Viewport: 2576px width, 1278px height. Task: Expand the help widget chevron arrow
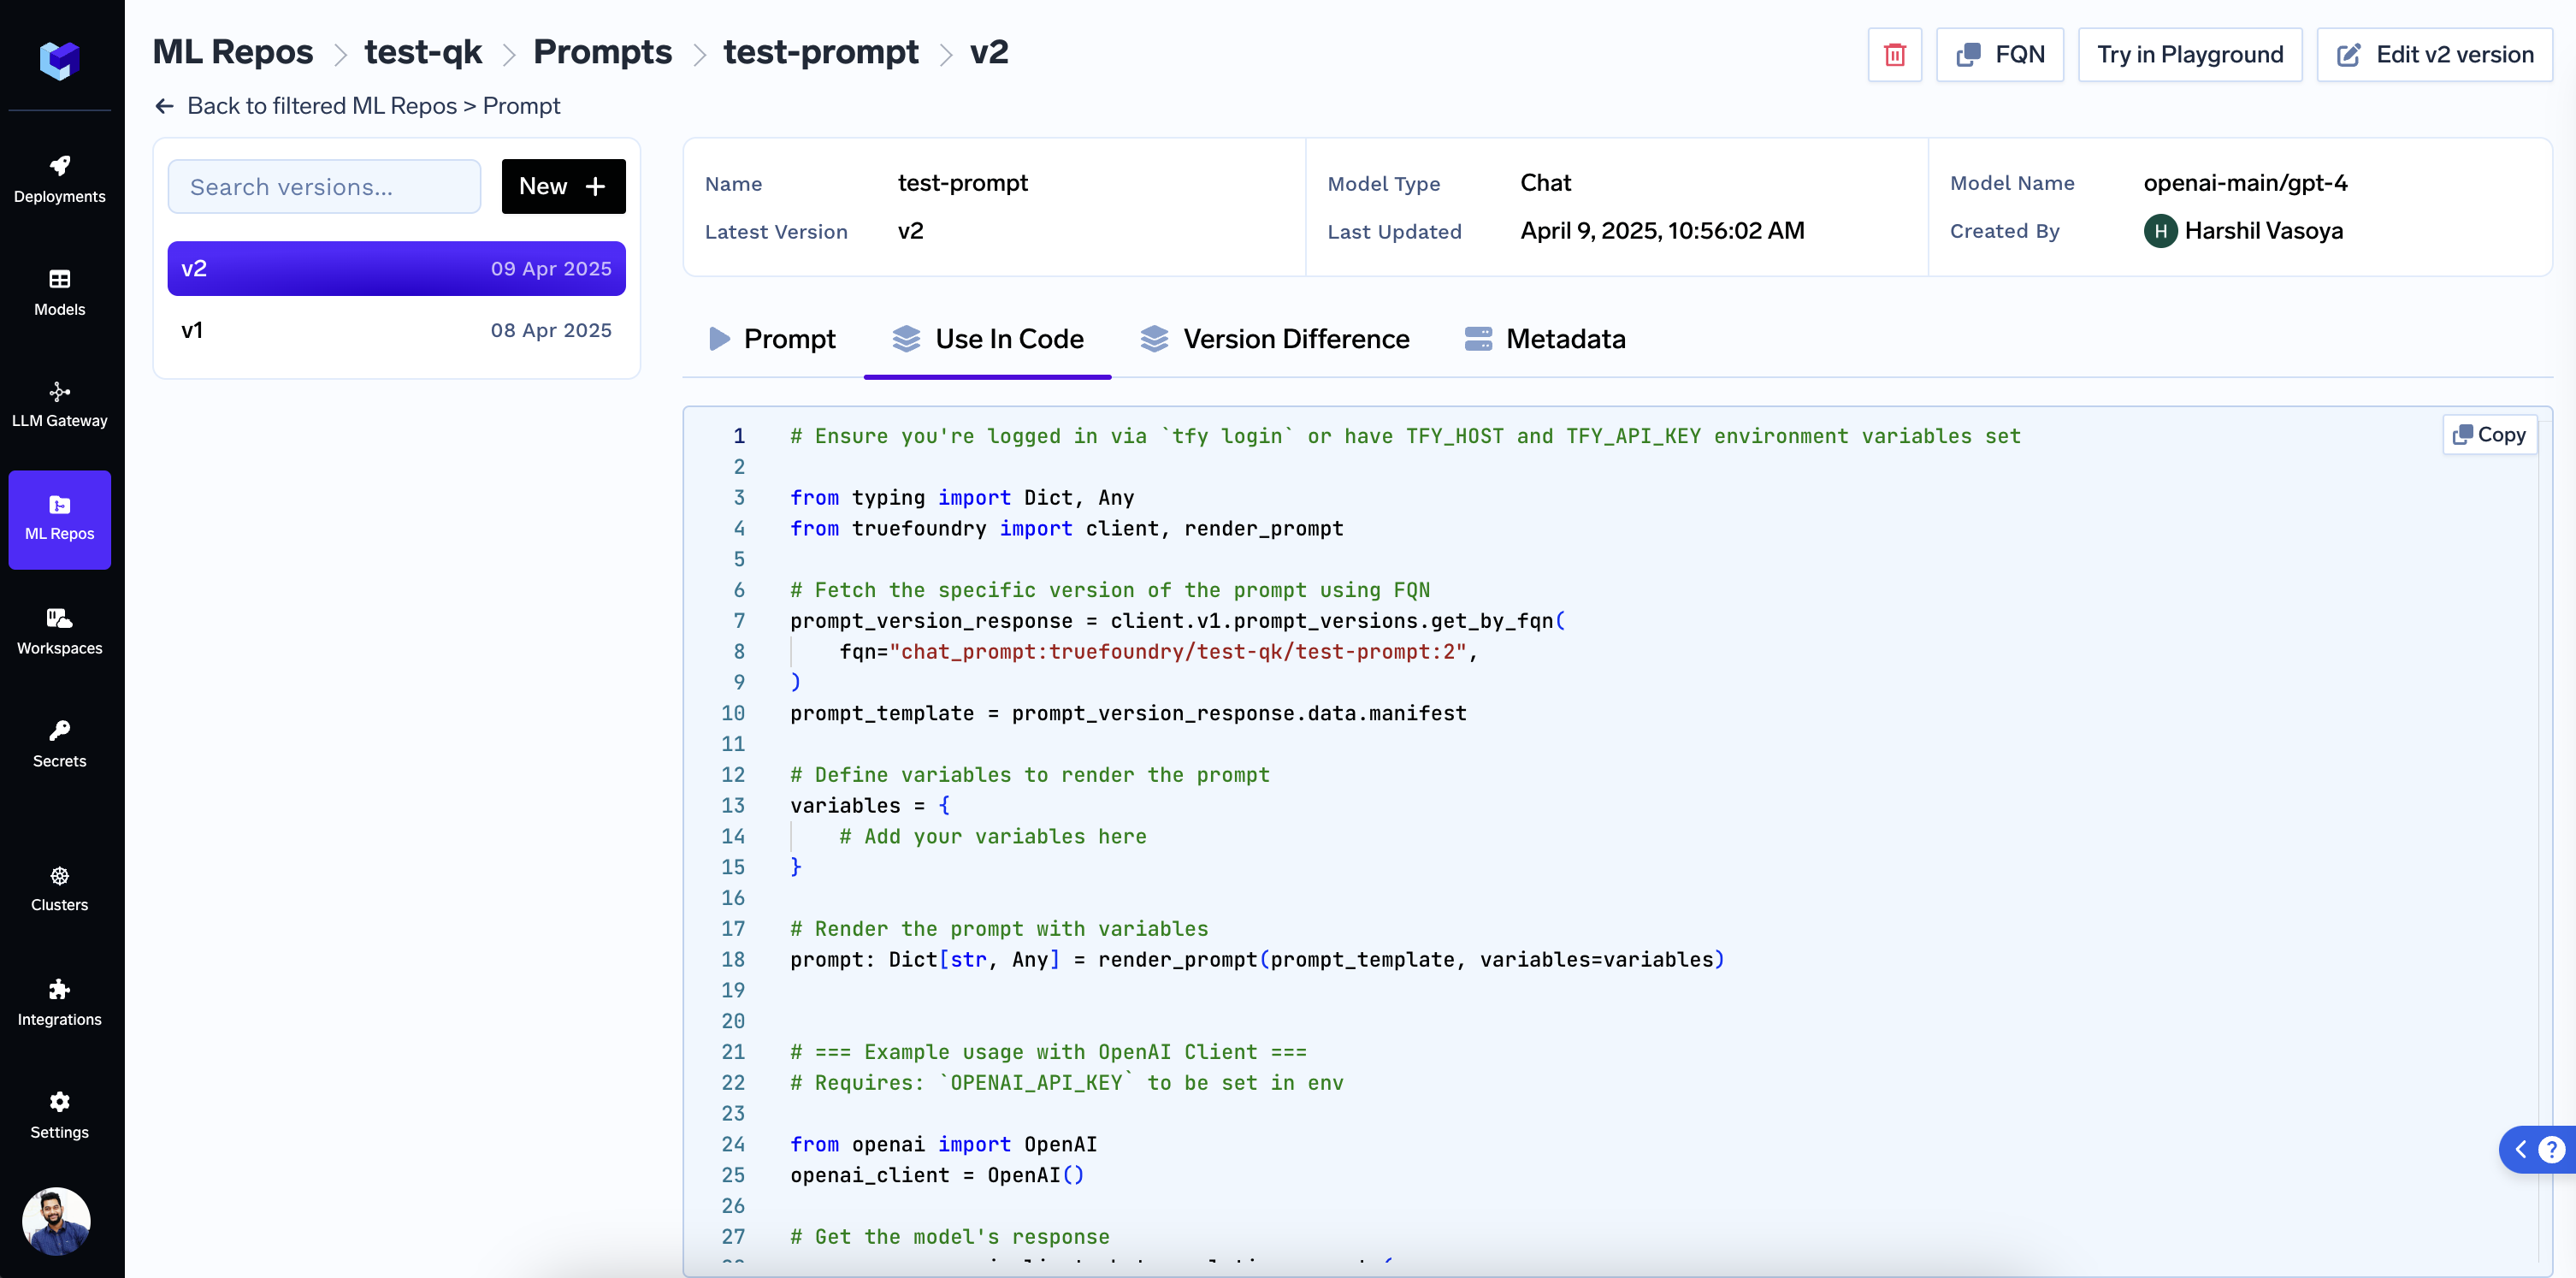pyautogui.click(x=2520, y=1149)
